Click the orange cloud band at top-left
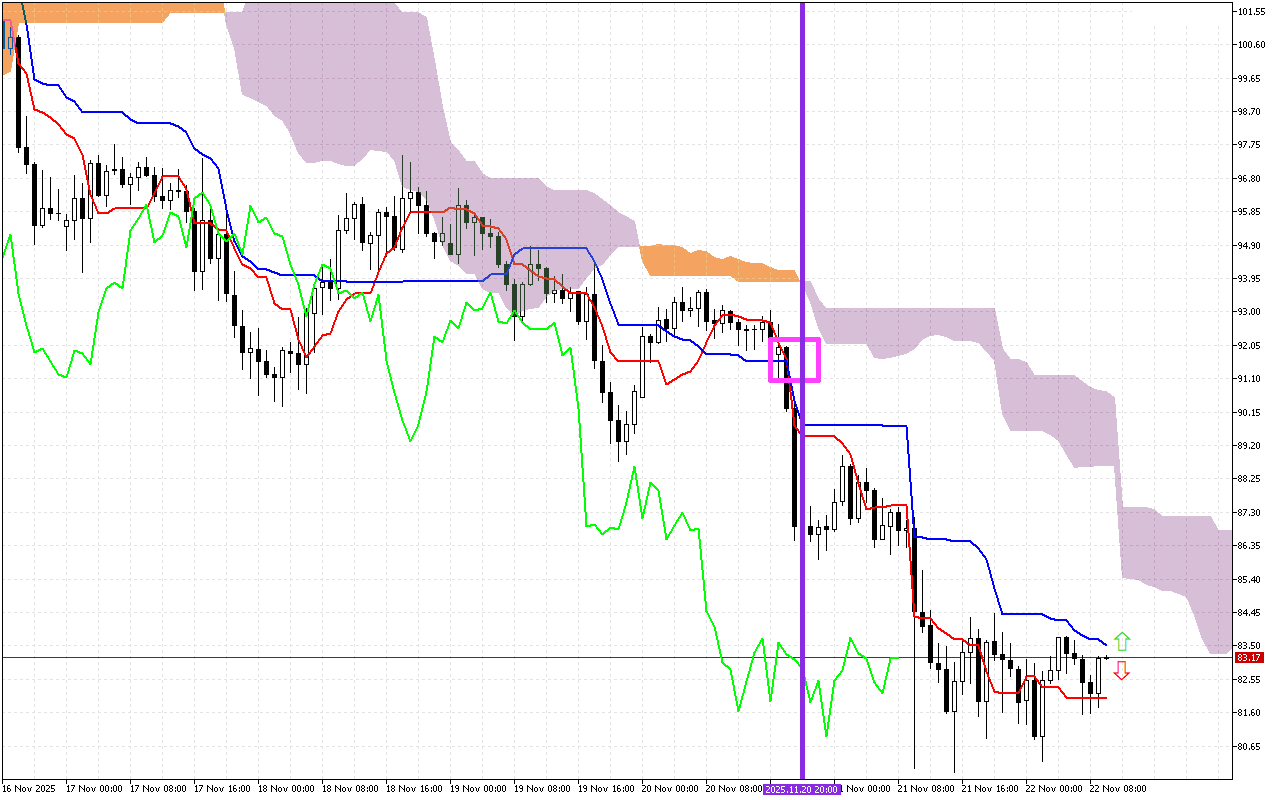1280x800 pixels. click(120, 8)
